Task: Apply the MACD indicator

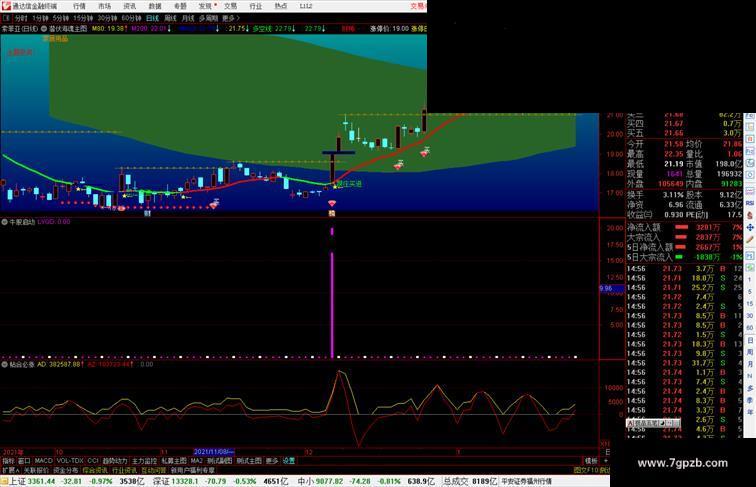Action: click(x=43, y=461)
